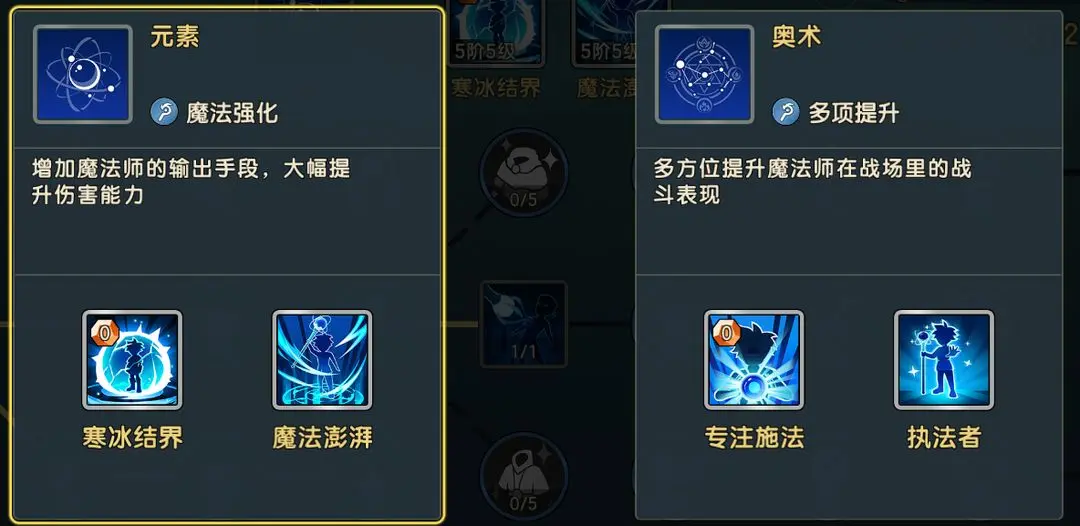
Task: Select the panda talent node showing 0/5
Action: tap(523, 171)
